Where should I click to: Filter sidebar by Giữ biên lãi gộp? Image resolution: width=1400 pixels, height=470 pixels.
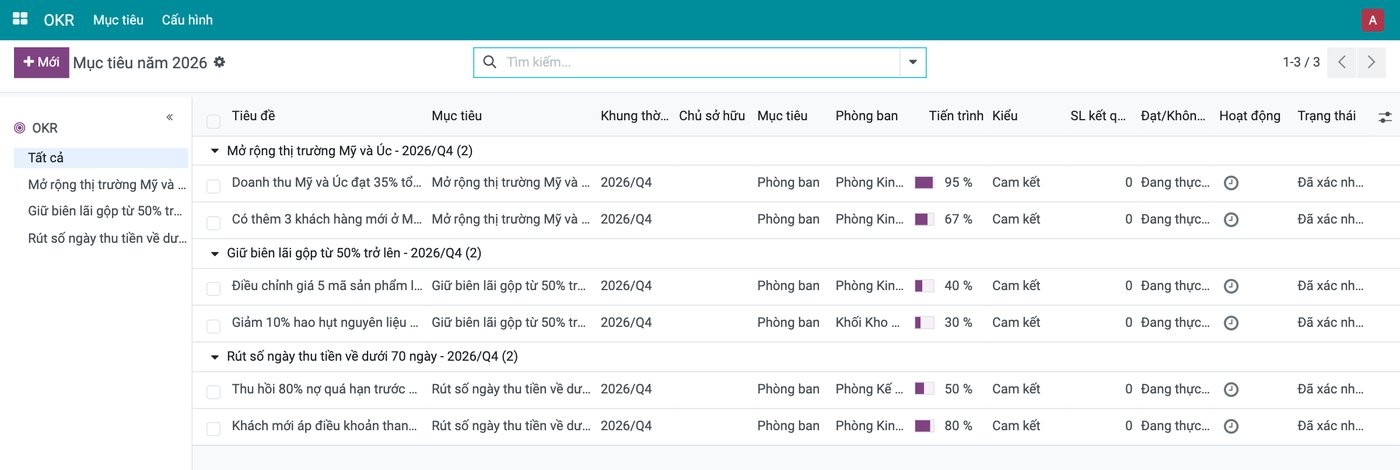107,211
